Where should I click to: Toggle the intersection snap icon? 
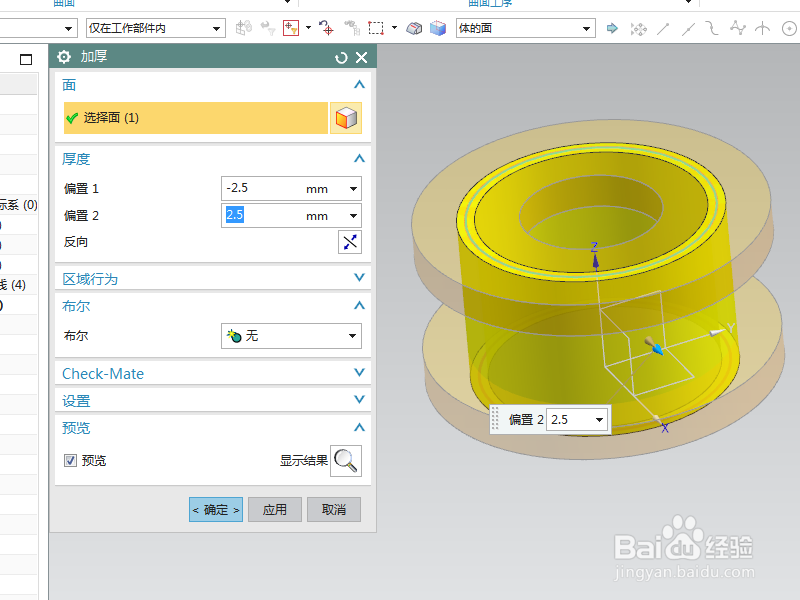(762, 28)
